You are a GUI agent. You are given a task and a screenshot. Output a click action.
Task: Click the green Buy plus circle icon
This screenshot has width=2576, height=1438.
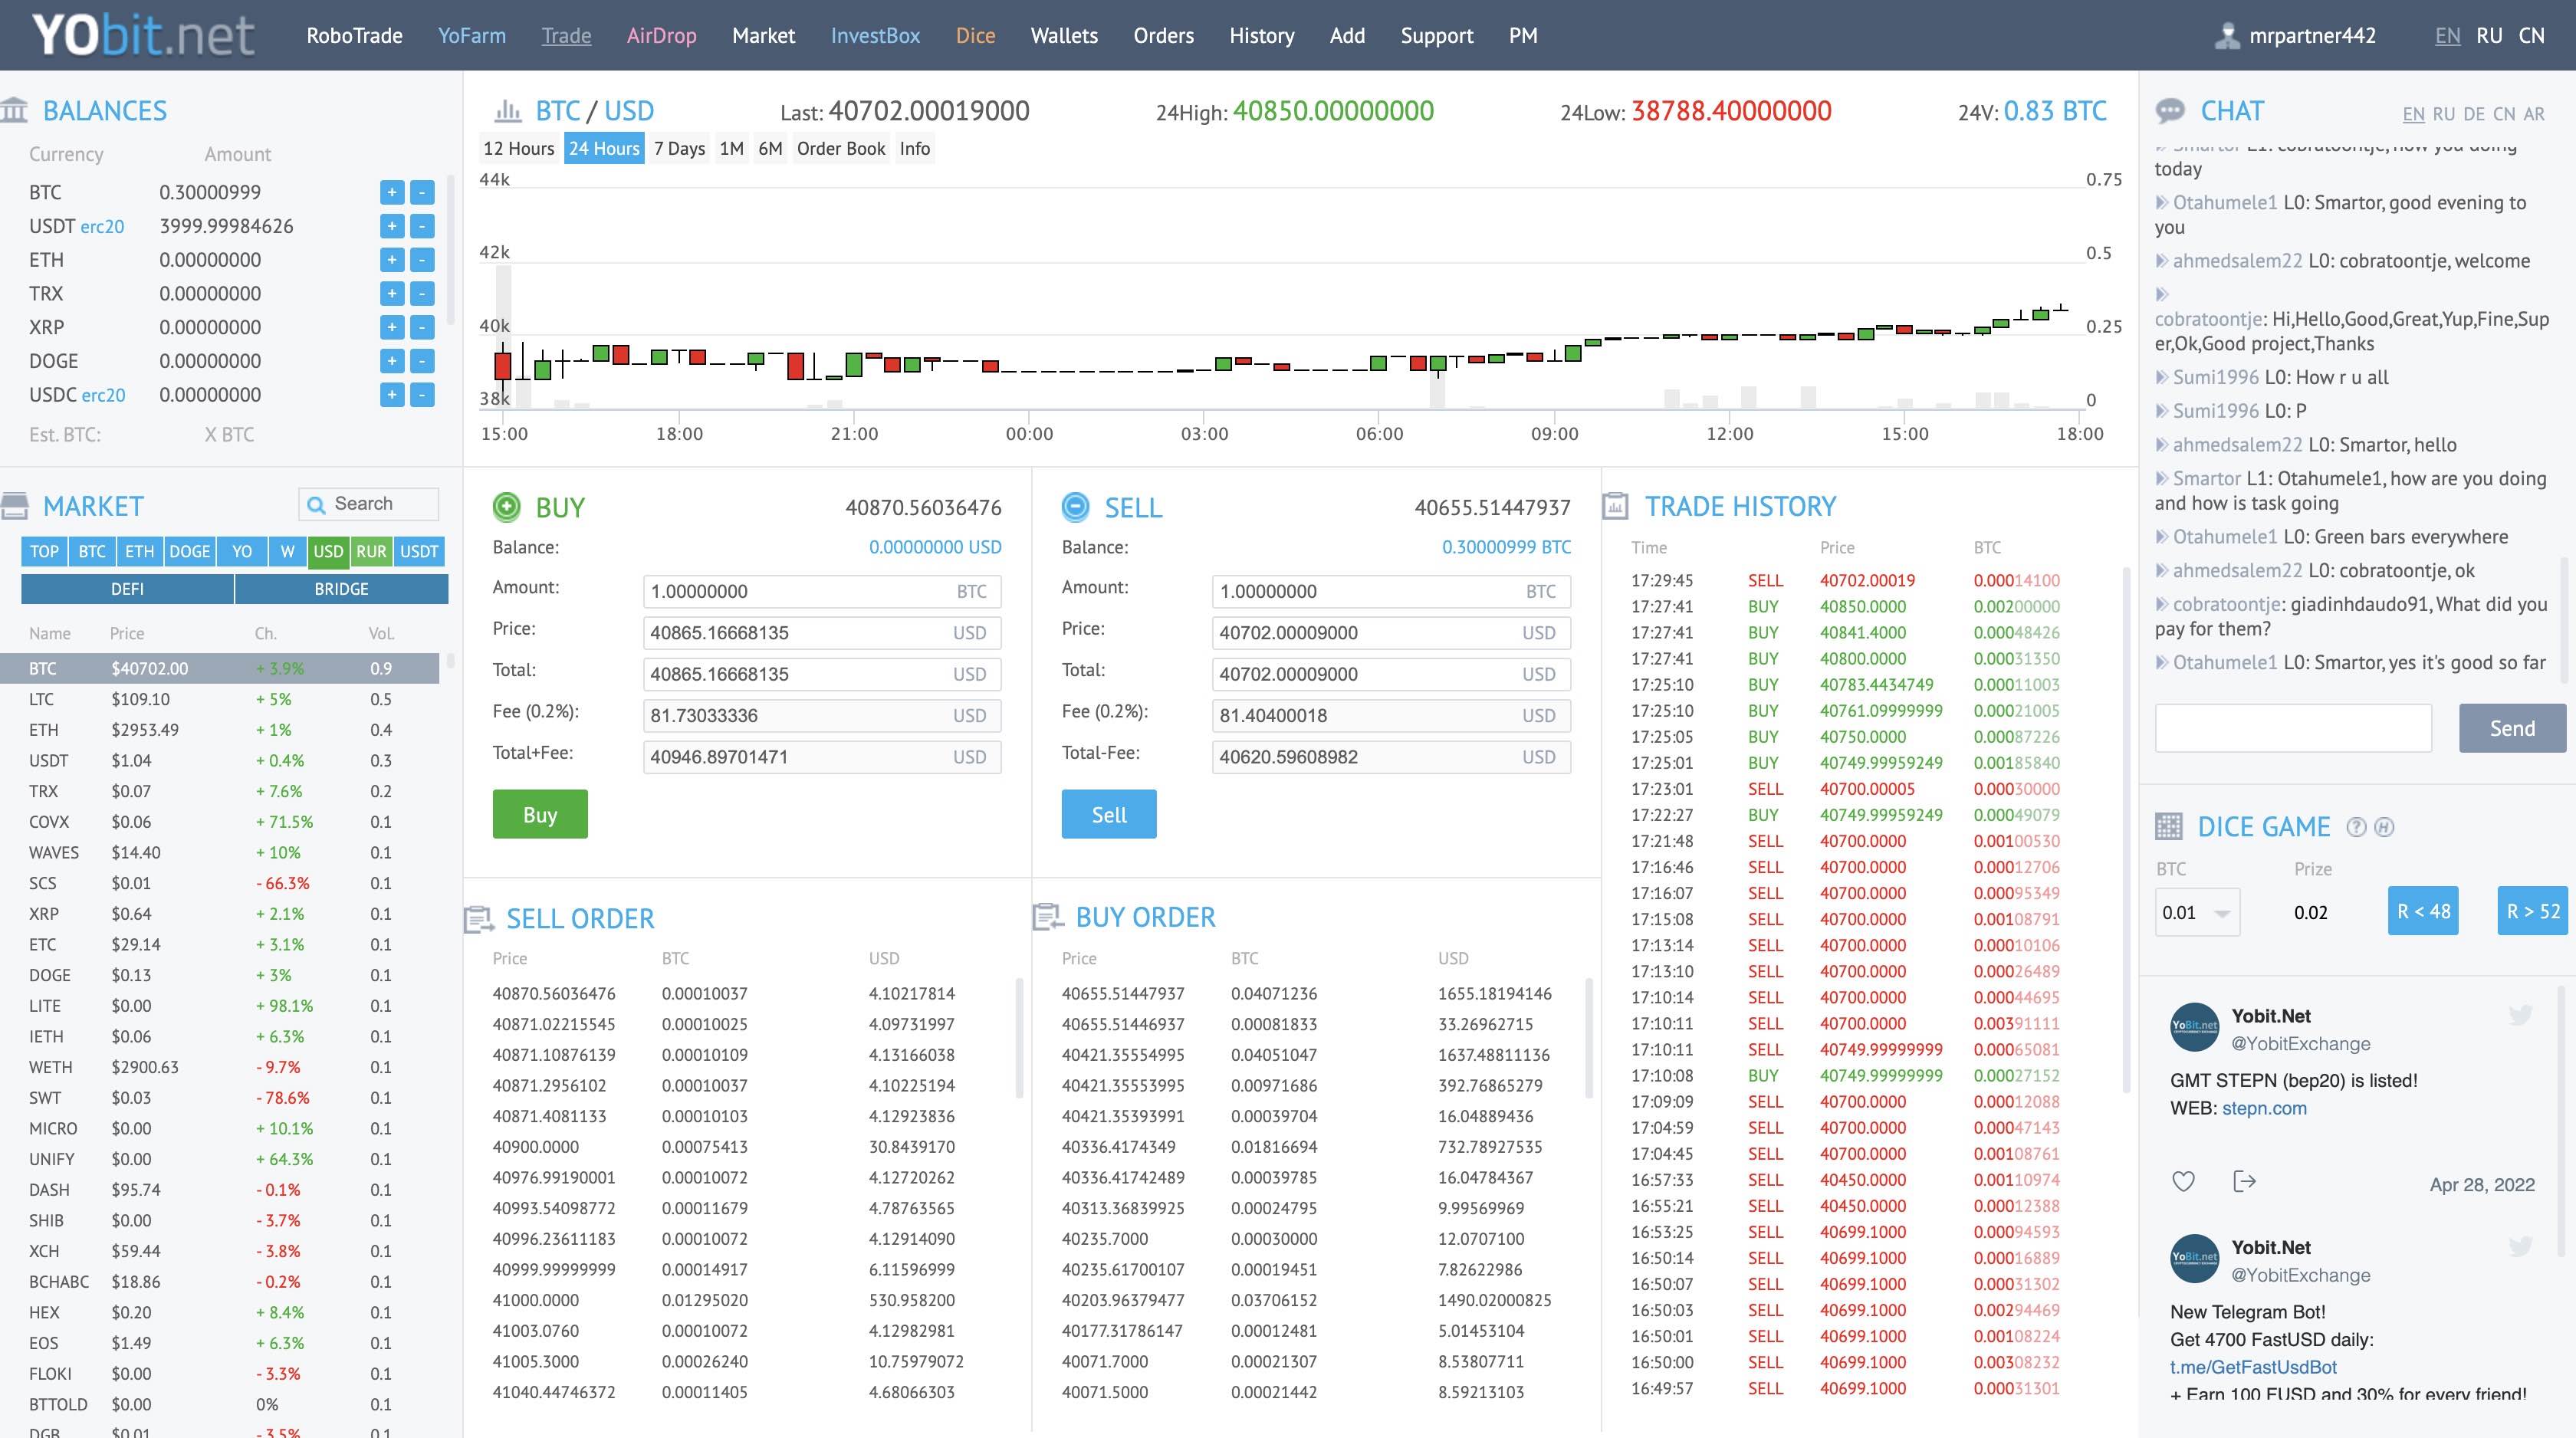507,507
